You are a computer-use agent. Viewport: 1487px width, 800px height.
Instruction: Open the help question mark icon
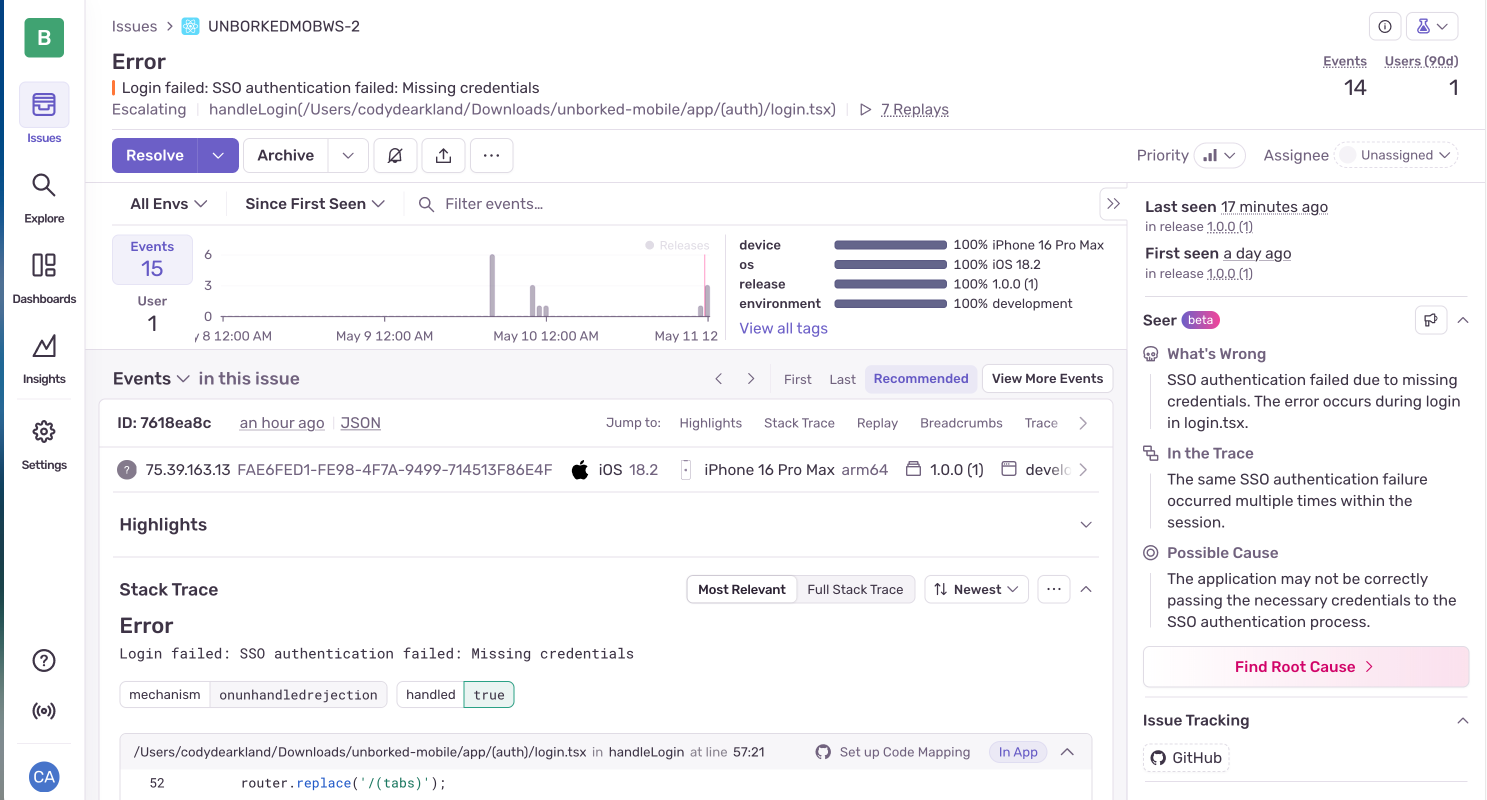pos(44,660)
